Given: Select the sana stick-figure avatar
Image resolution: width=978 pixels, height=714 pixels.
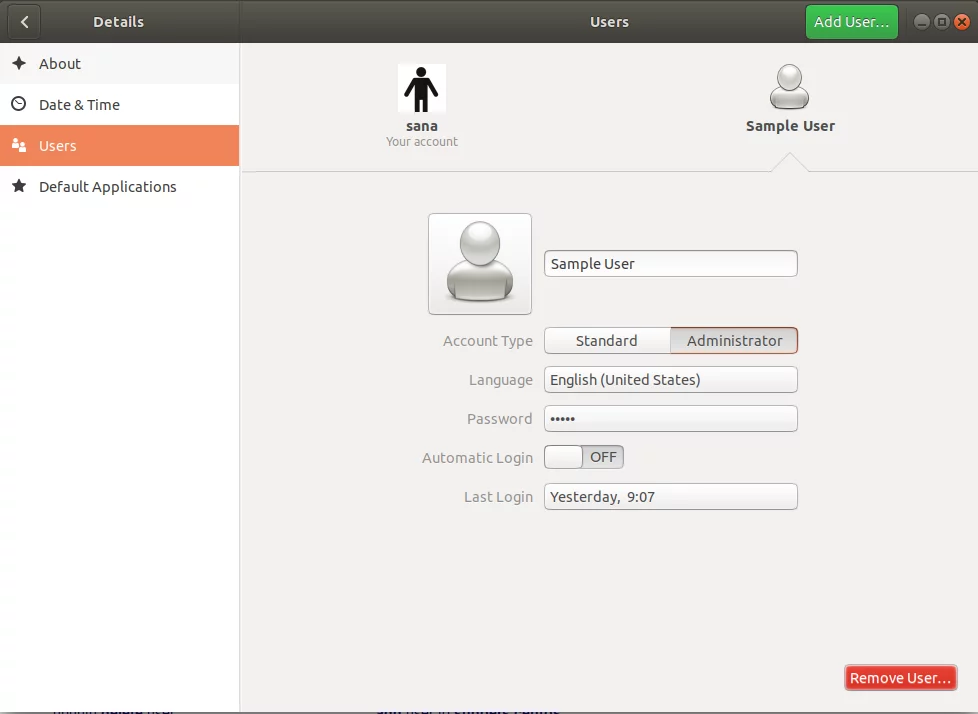Looking at the screenshot, I should [422, 89].
